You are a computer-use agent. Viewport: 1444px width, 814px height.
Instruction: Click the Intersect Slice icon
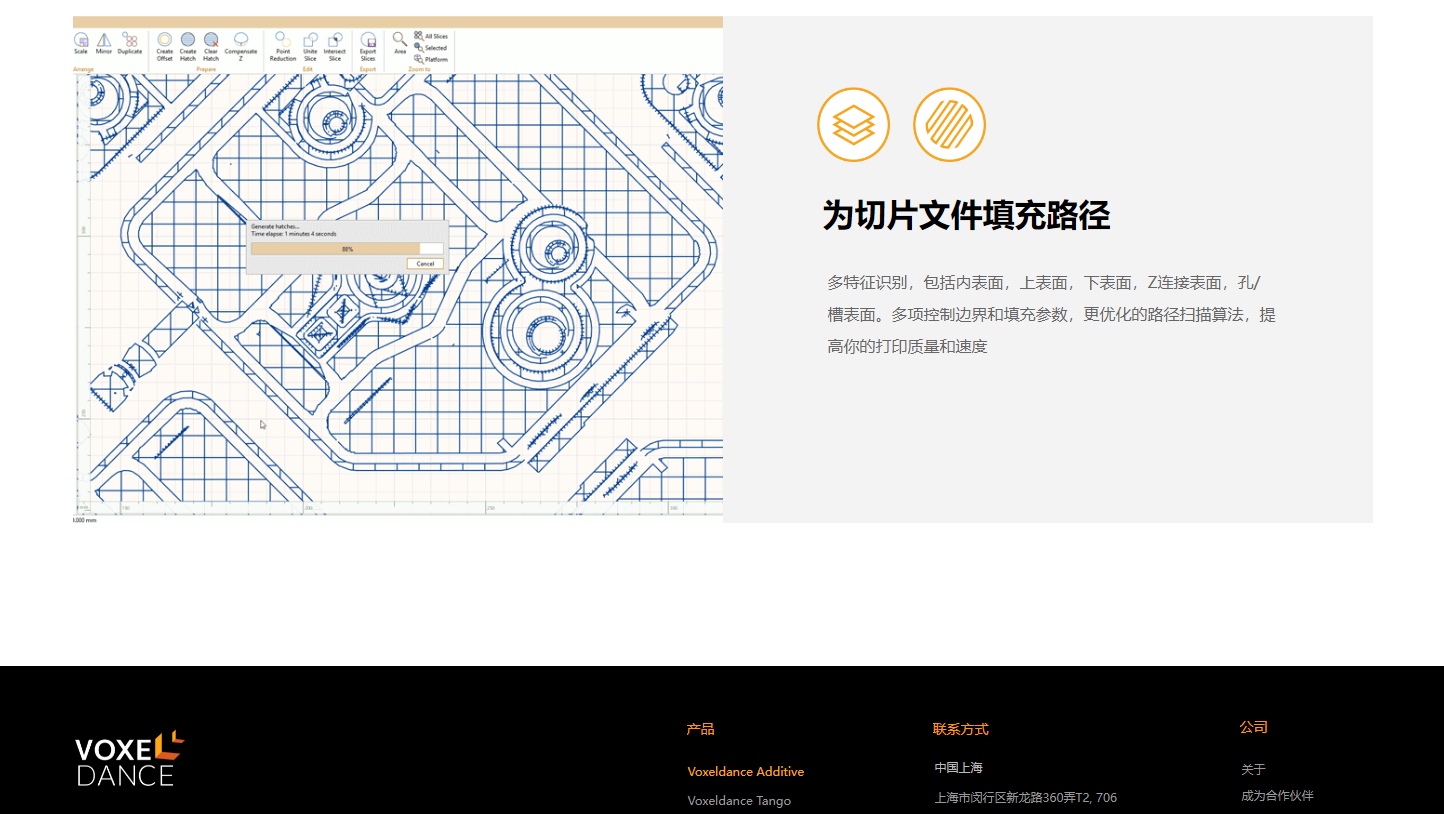coord(335,42)
